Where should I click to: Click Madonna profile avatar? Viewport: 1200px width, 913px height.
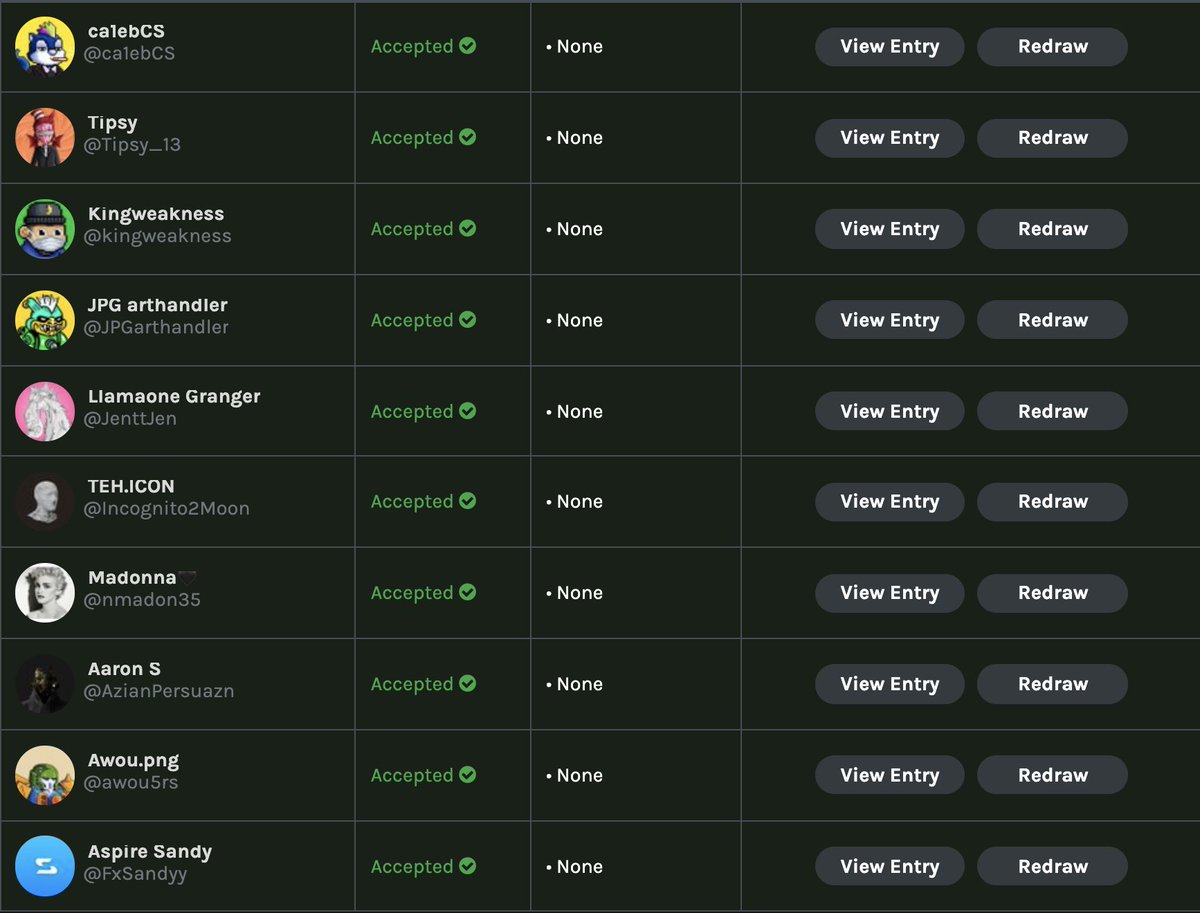(45, 593)
